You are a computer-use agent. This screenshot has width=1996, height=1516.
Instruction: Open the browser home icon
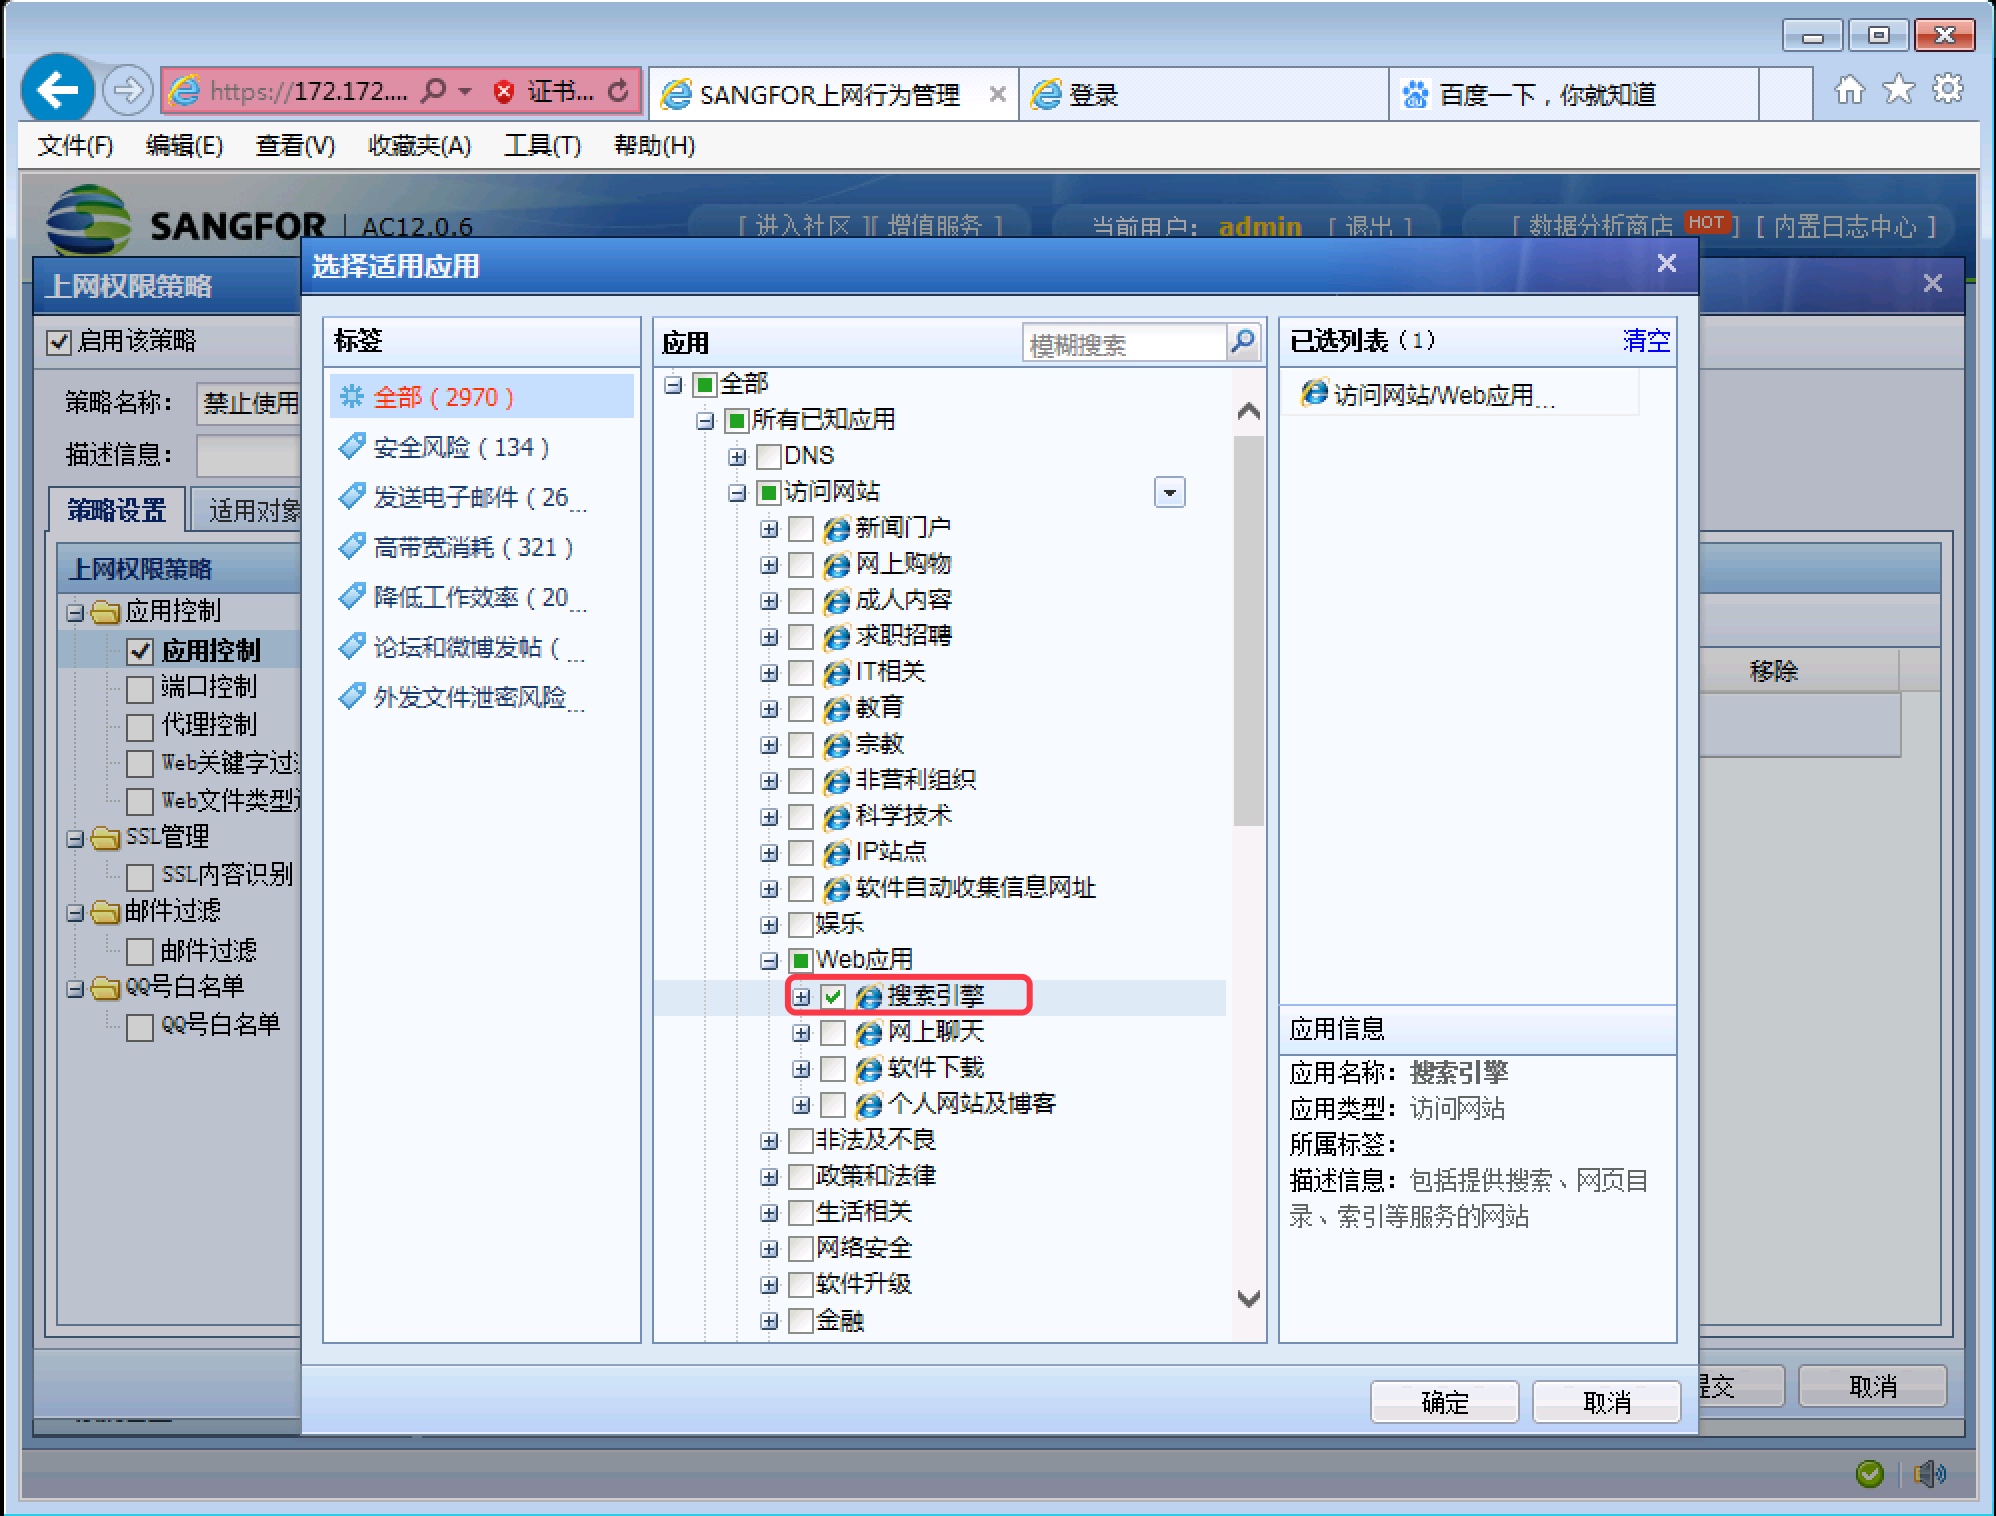tap(1849, 91)
